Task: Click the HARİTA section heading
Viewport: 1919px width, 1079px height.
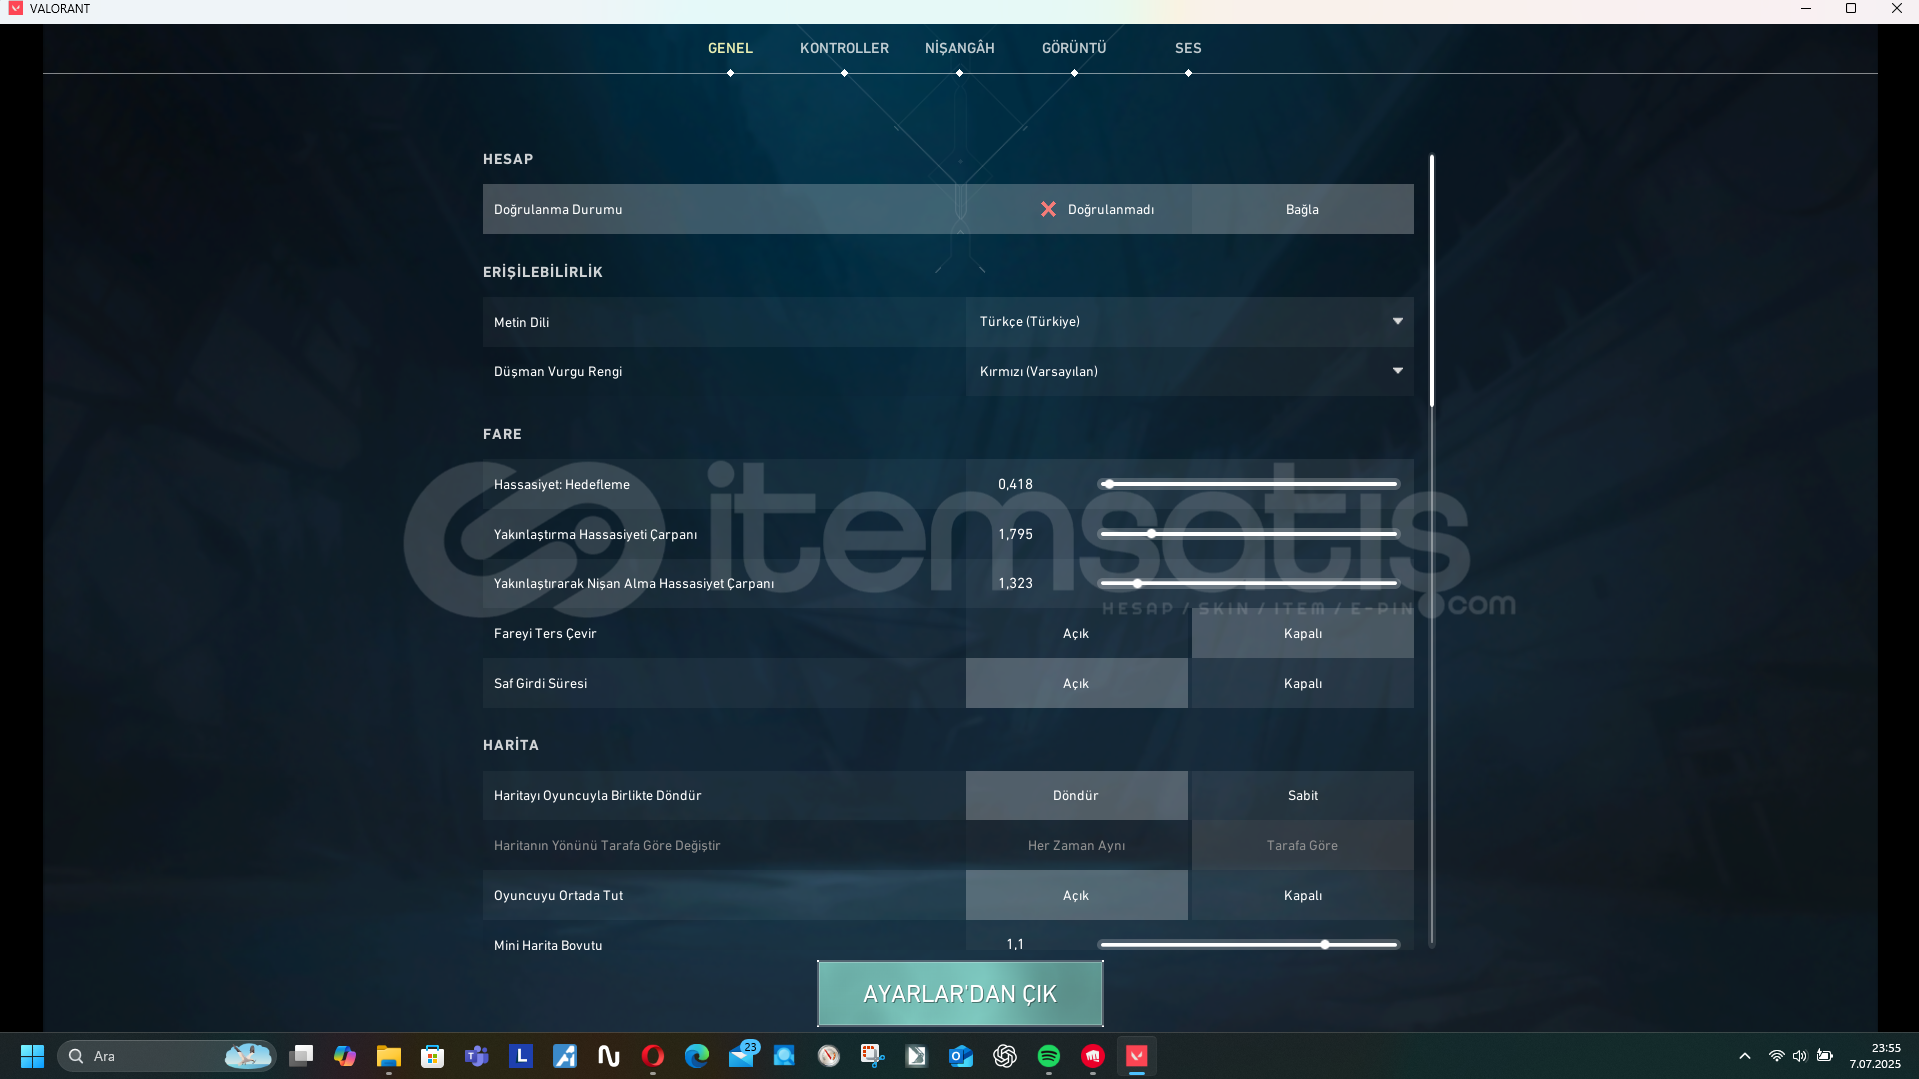Action: pos(511,746)
